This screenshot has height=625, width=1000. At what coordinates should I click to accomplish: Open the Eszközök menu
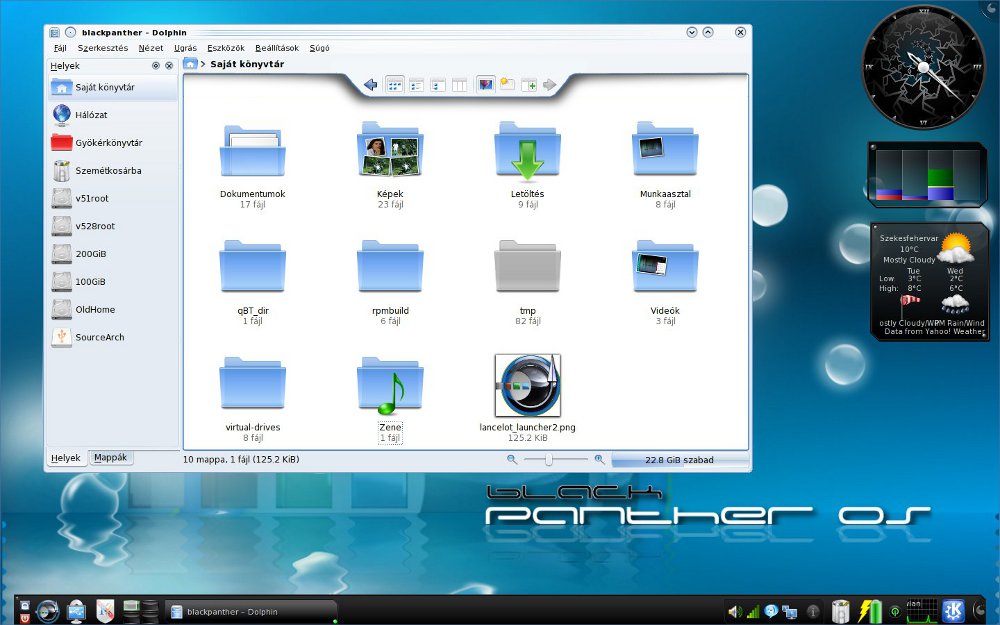tap(226, 48)
